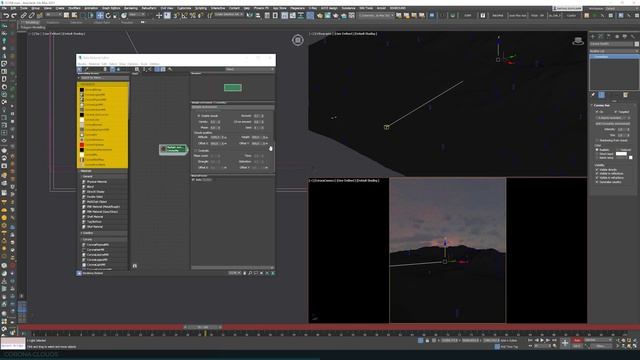Image resolution: width=640 pixels, height=360 pixels.
Task: Expand the Scanline group in material browser
Action: pos(87,233)
